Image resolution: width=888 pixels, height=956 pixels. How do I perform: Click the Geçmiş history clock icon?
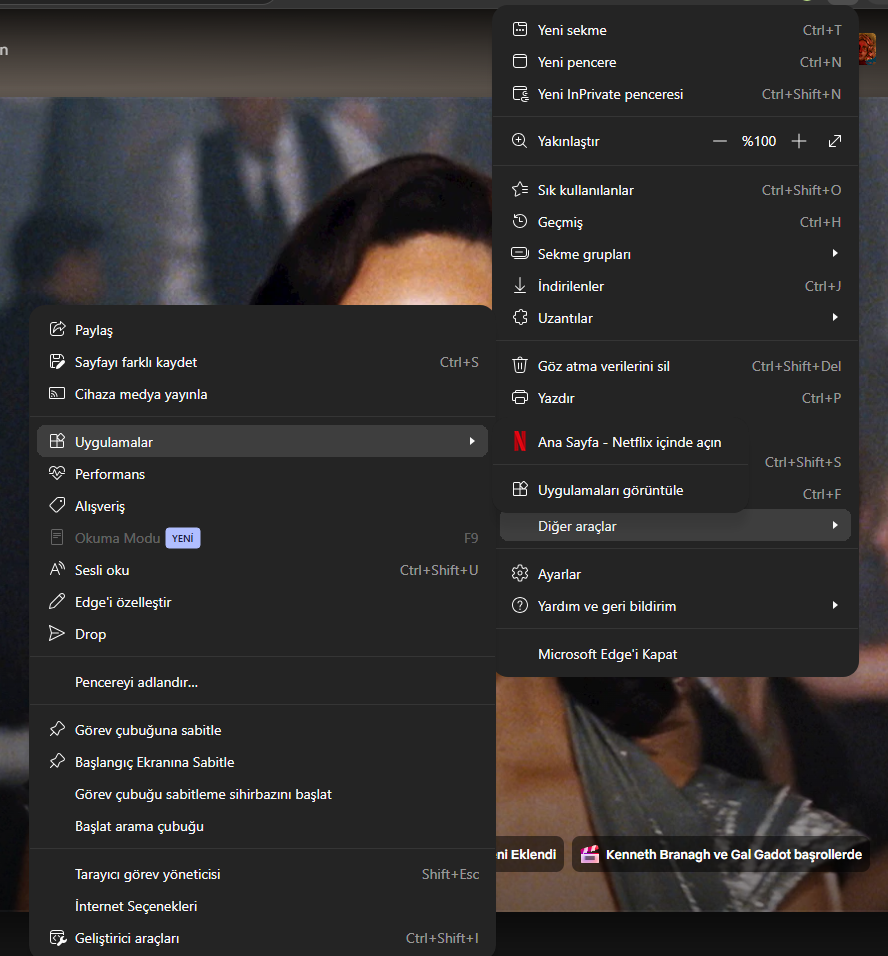(x=520, y=221)
